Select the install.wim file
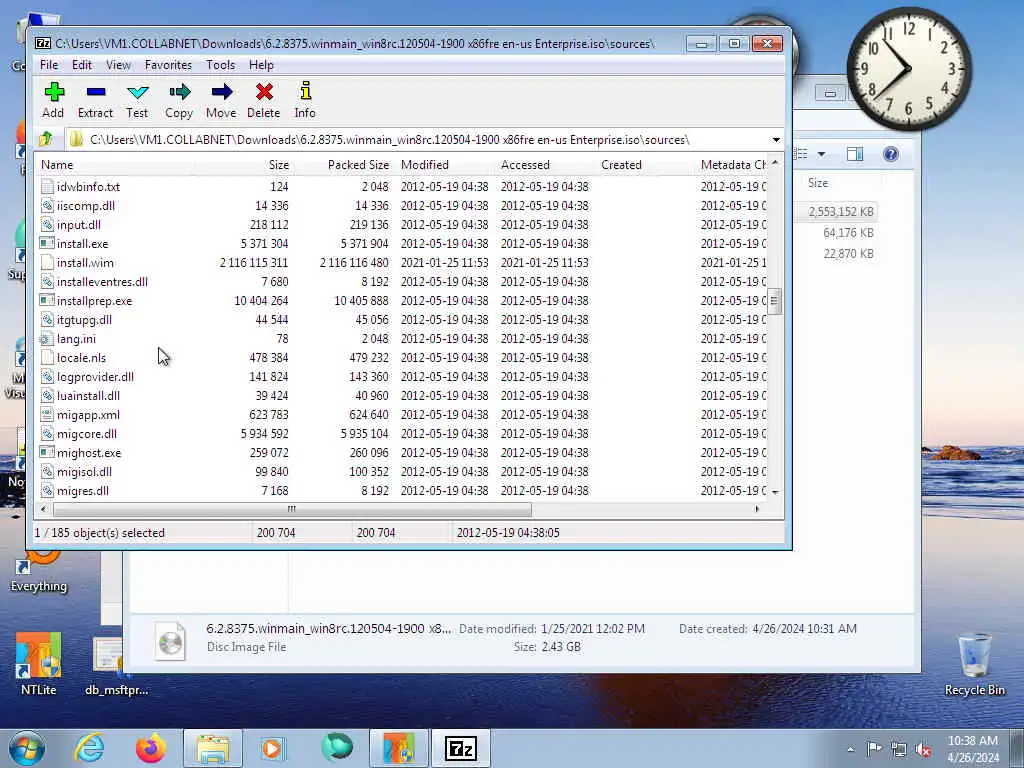This screenshot has height=768, width=1024. (85, 263)
